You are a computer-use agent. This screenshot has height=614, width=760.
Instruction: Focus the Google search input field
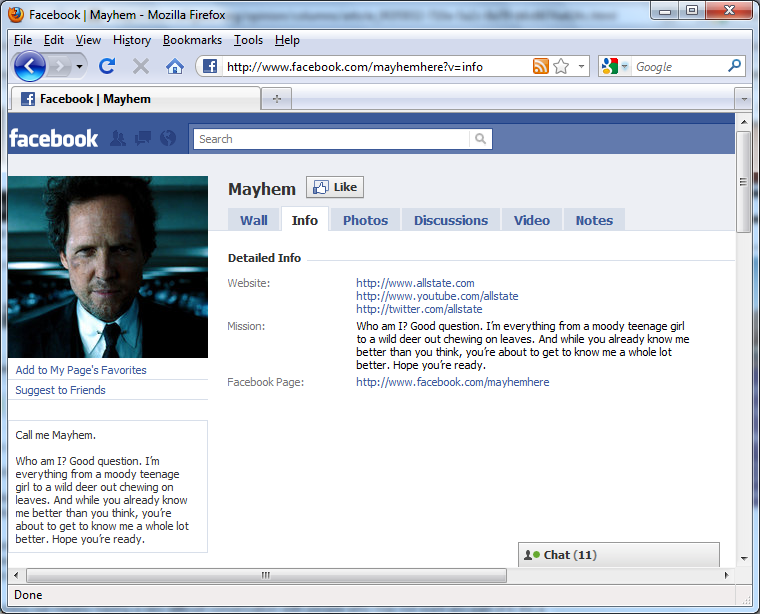coord(679,66)
